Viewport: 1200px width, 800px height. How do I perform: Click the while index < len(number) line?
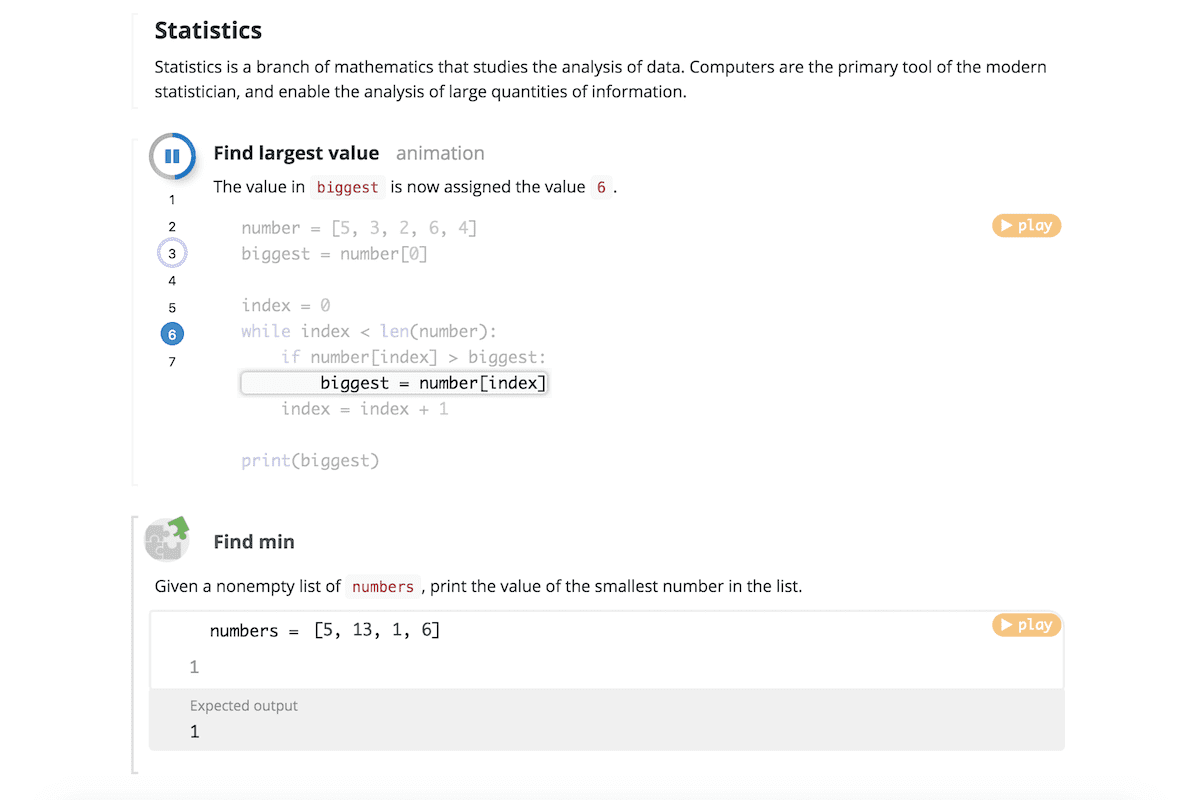coord(369,331)
